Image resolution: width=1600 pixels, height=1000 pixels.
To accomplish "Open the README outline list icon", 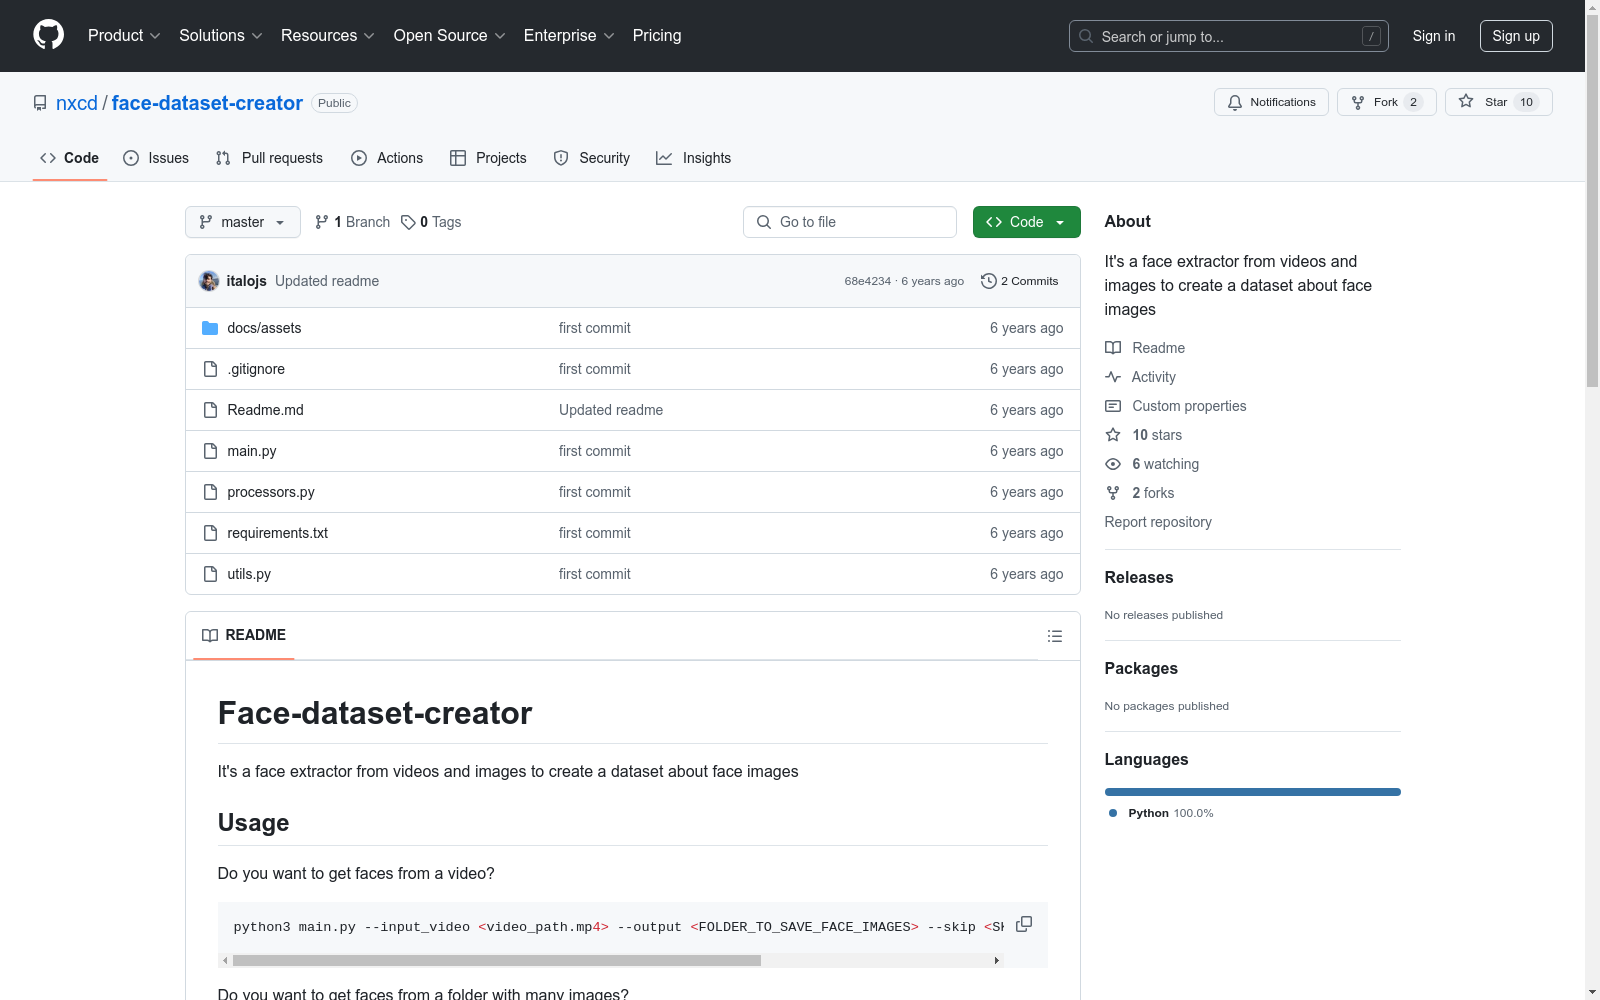I will point(1054,636).
